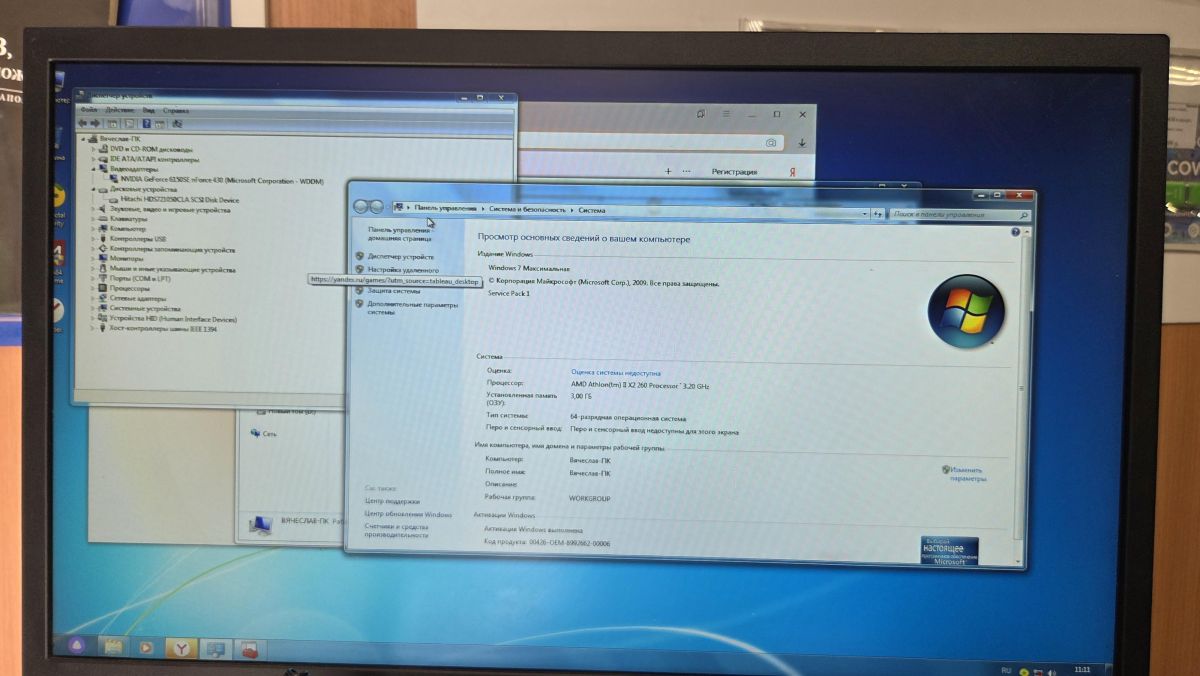Screen dimensions: 1200x676
Task: Open Yandex Browser from the taskbar
Action: pos(181,649)
